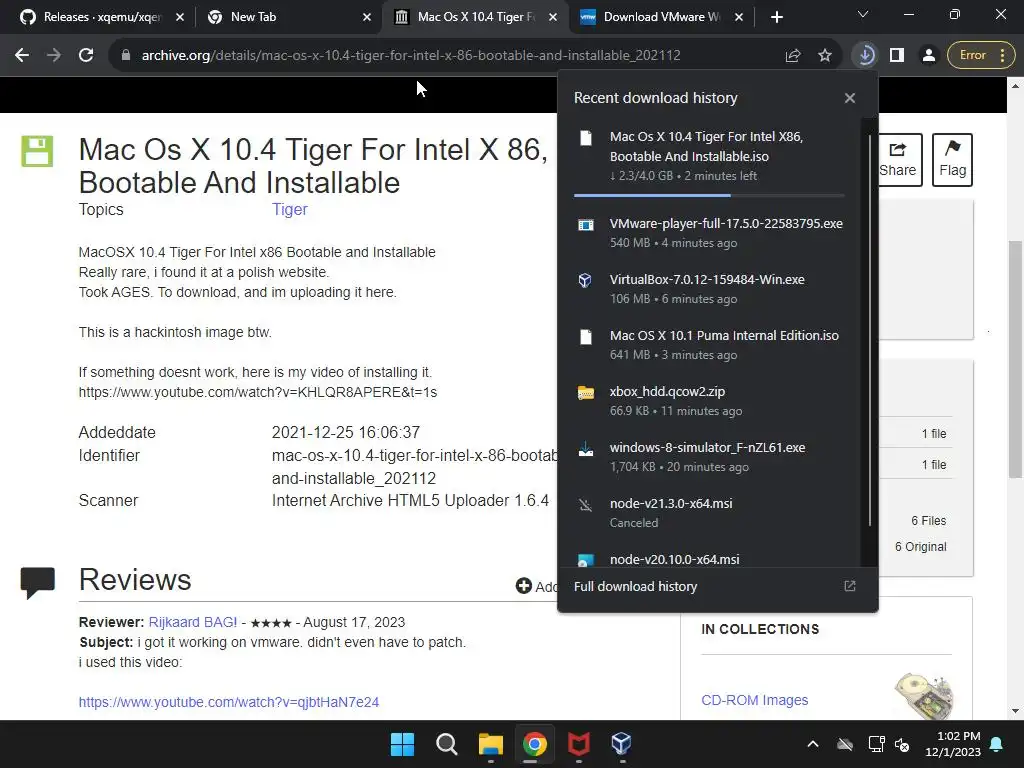Image resolution: width=1024 pixels, height=768 pixels.
Task: Open the side panel icon
Action: (897, 56)
